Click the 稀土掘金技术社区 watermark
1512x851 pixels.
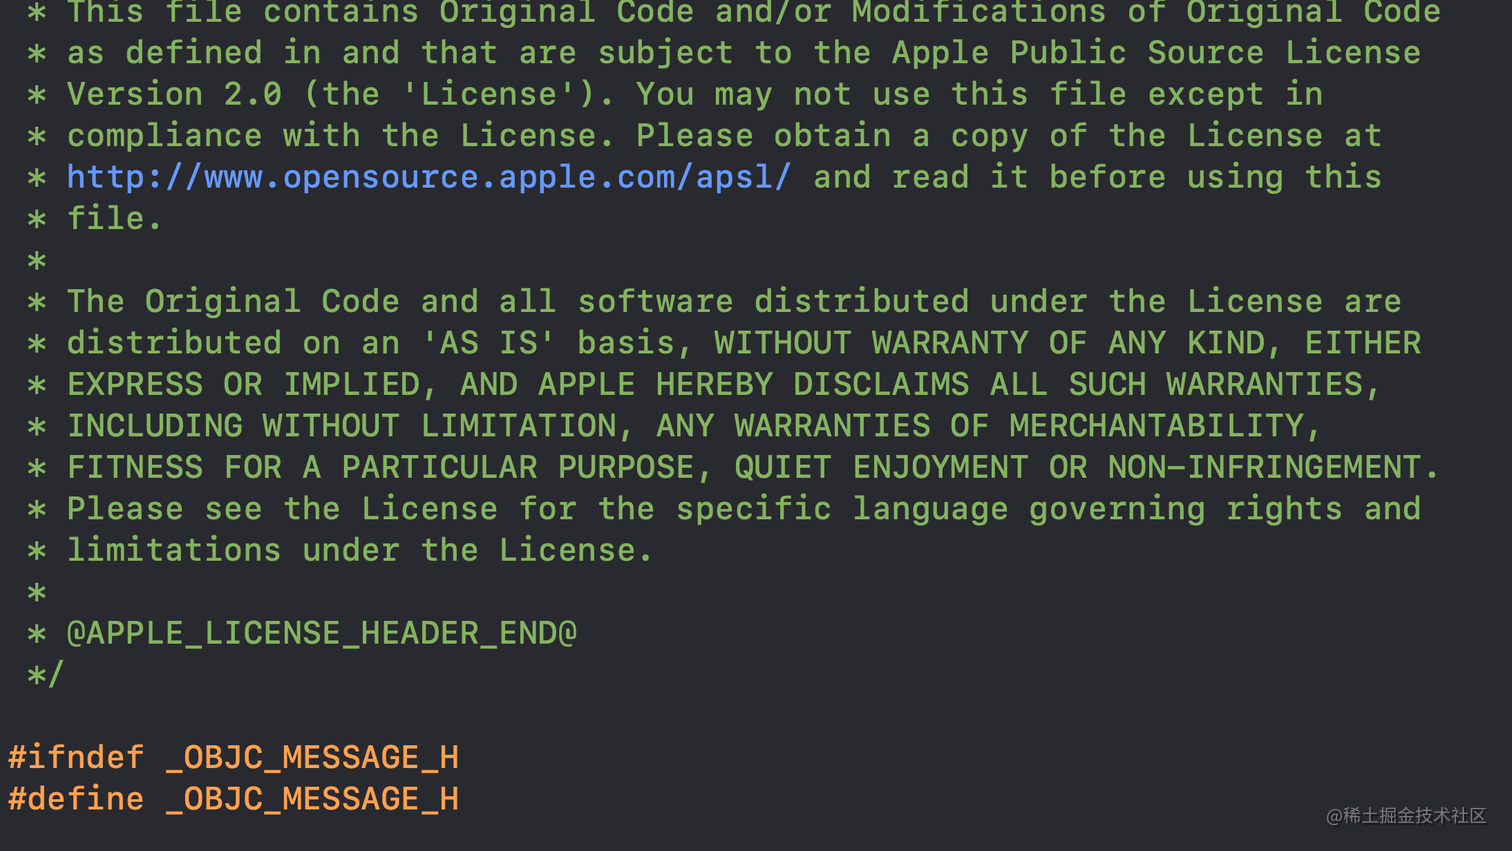pyautogui.click(x=1404, y=817)
